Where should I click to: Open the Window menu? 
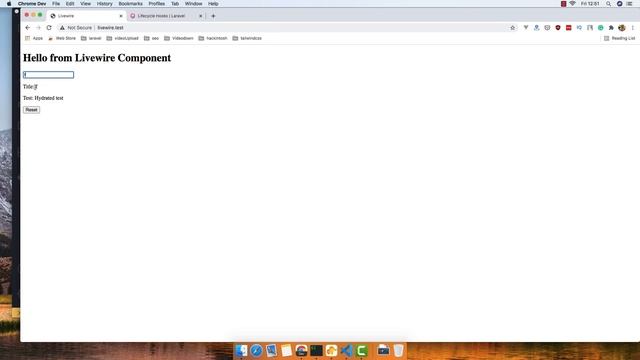click(193, 4)
